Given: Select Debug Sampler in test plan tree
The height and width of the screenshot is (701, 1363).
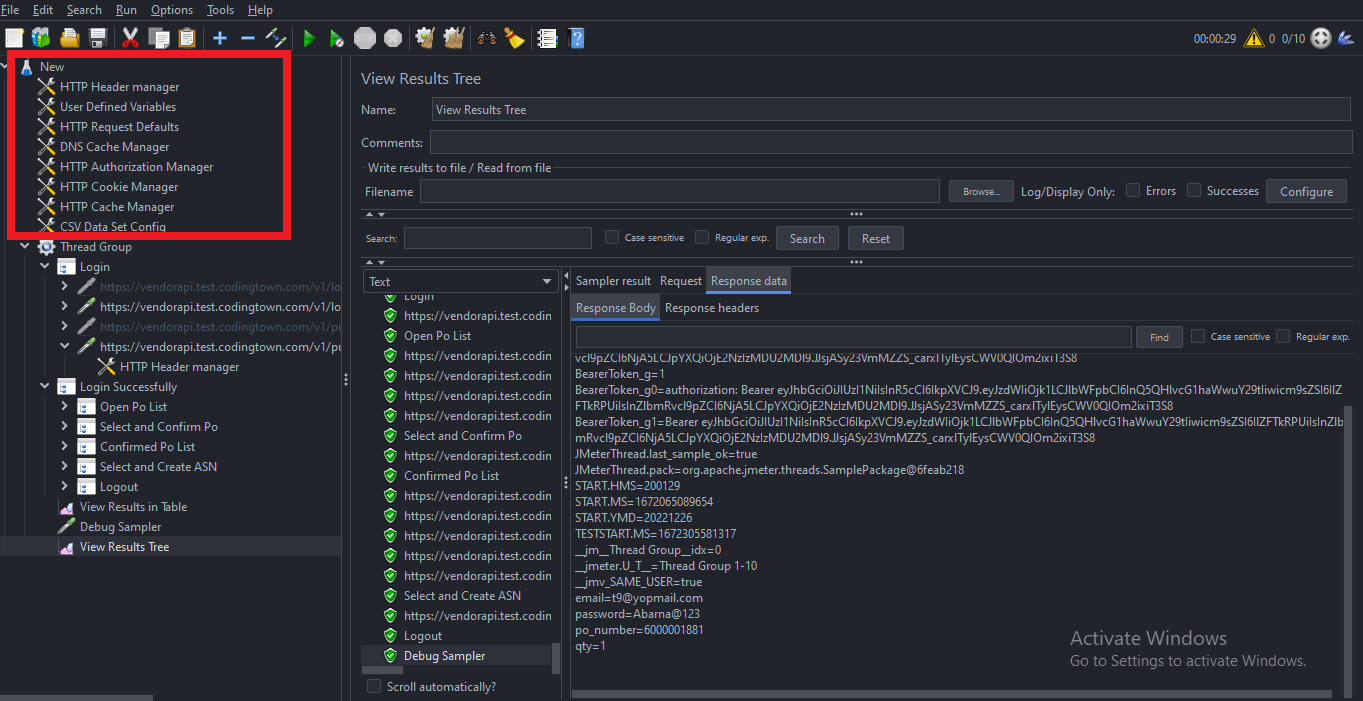Looking at the screenshot, I should point(120,527).
